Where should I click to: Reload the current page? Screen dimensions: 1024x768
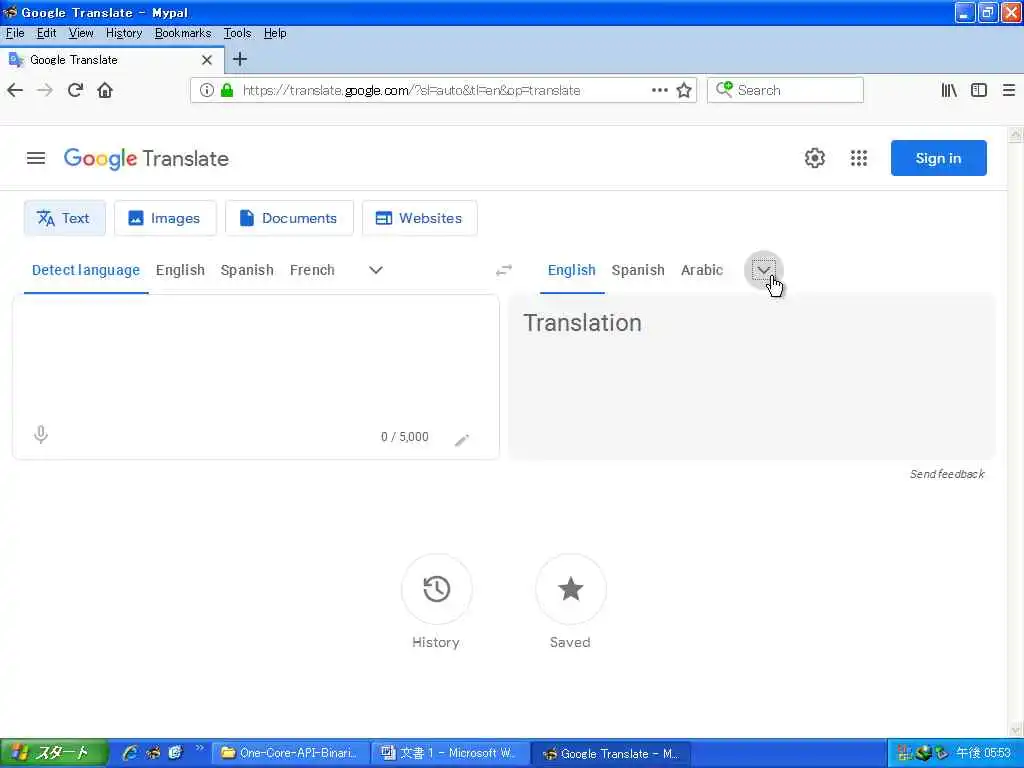[75, 90]
